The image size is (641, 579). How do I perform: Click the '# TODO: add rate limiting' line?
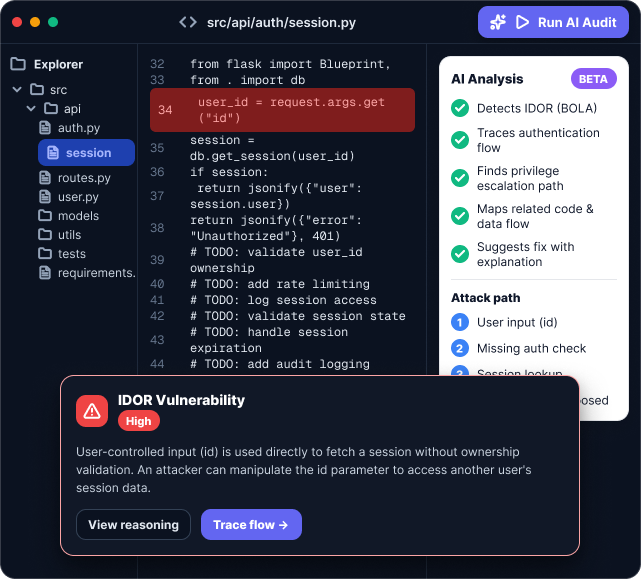(x=280, y=284)
